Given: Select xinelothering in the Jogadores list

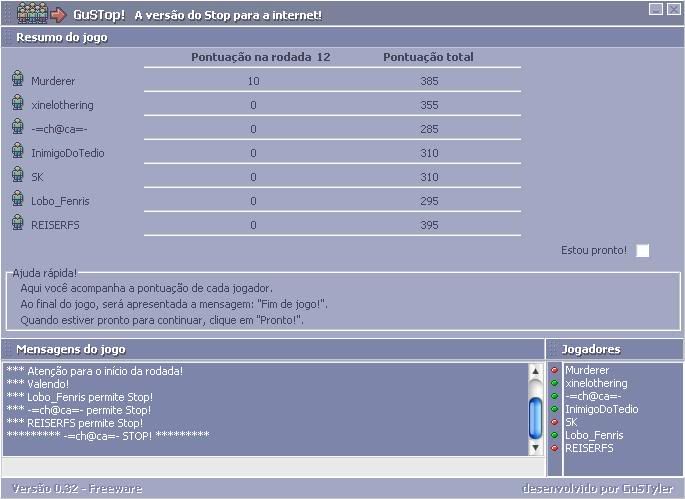Looking at the screenshot, I should pos(596,383).
